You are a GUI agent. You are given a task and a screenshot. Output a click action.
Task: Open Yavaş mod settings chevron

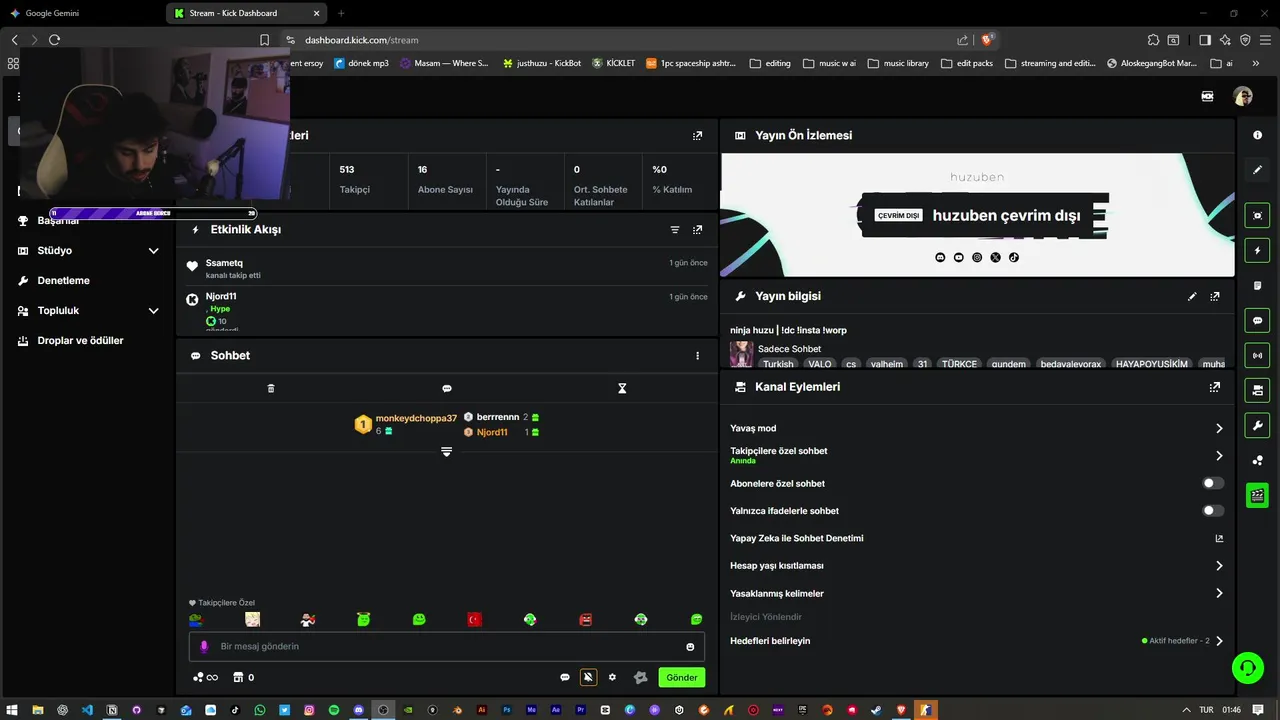pyautogui.click(x=1219, y=428)
